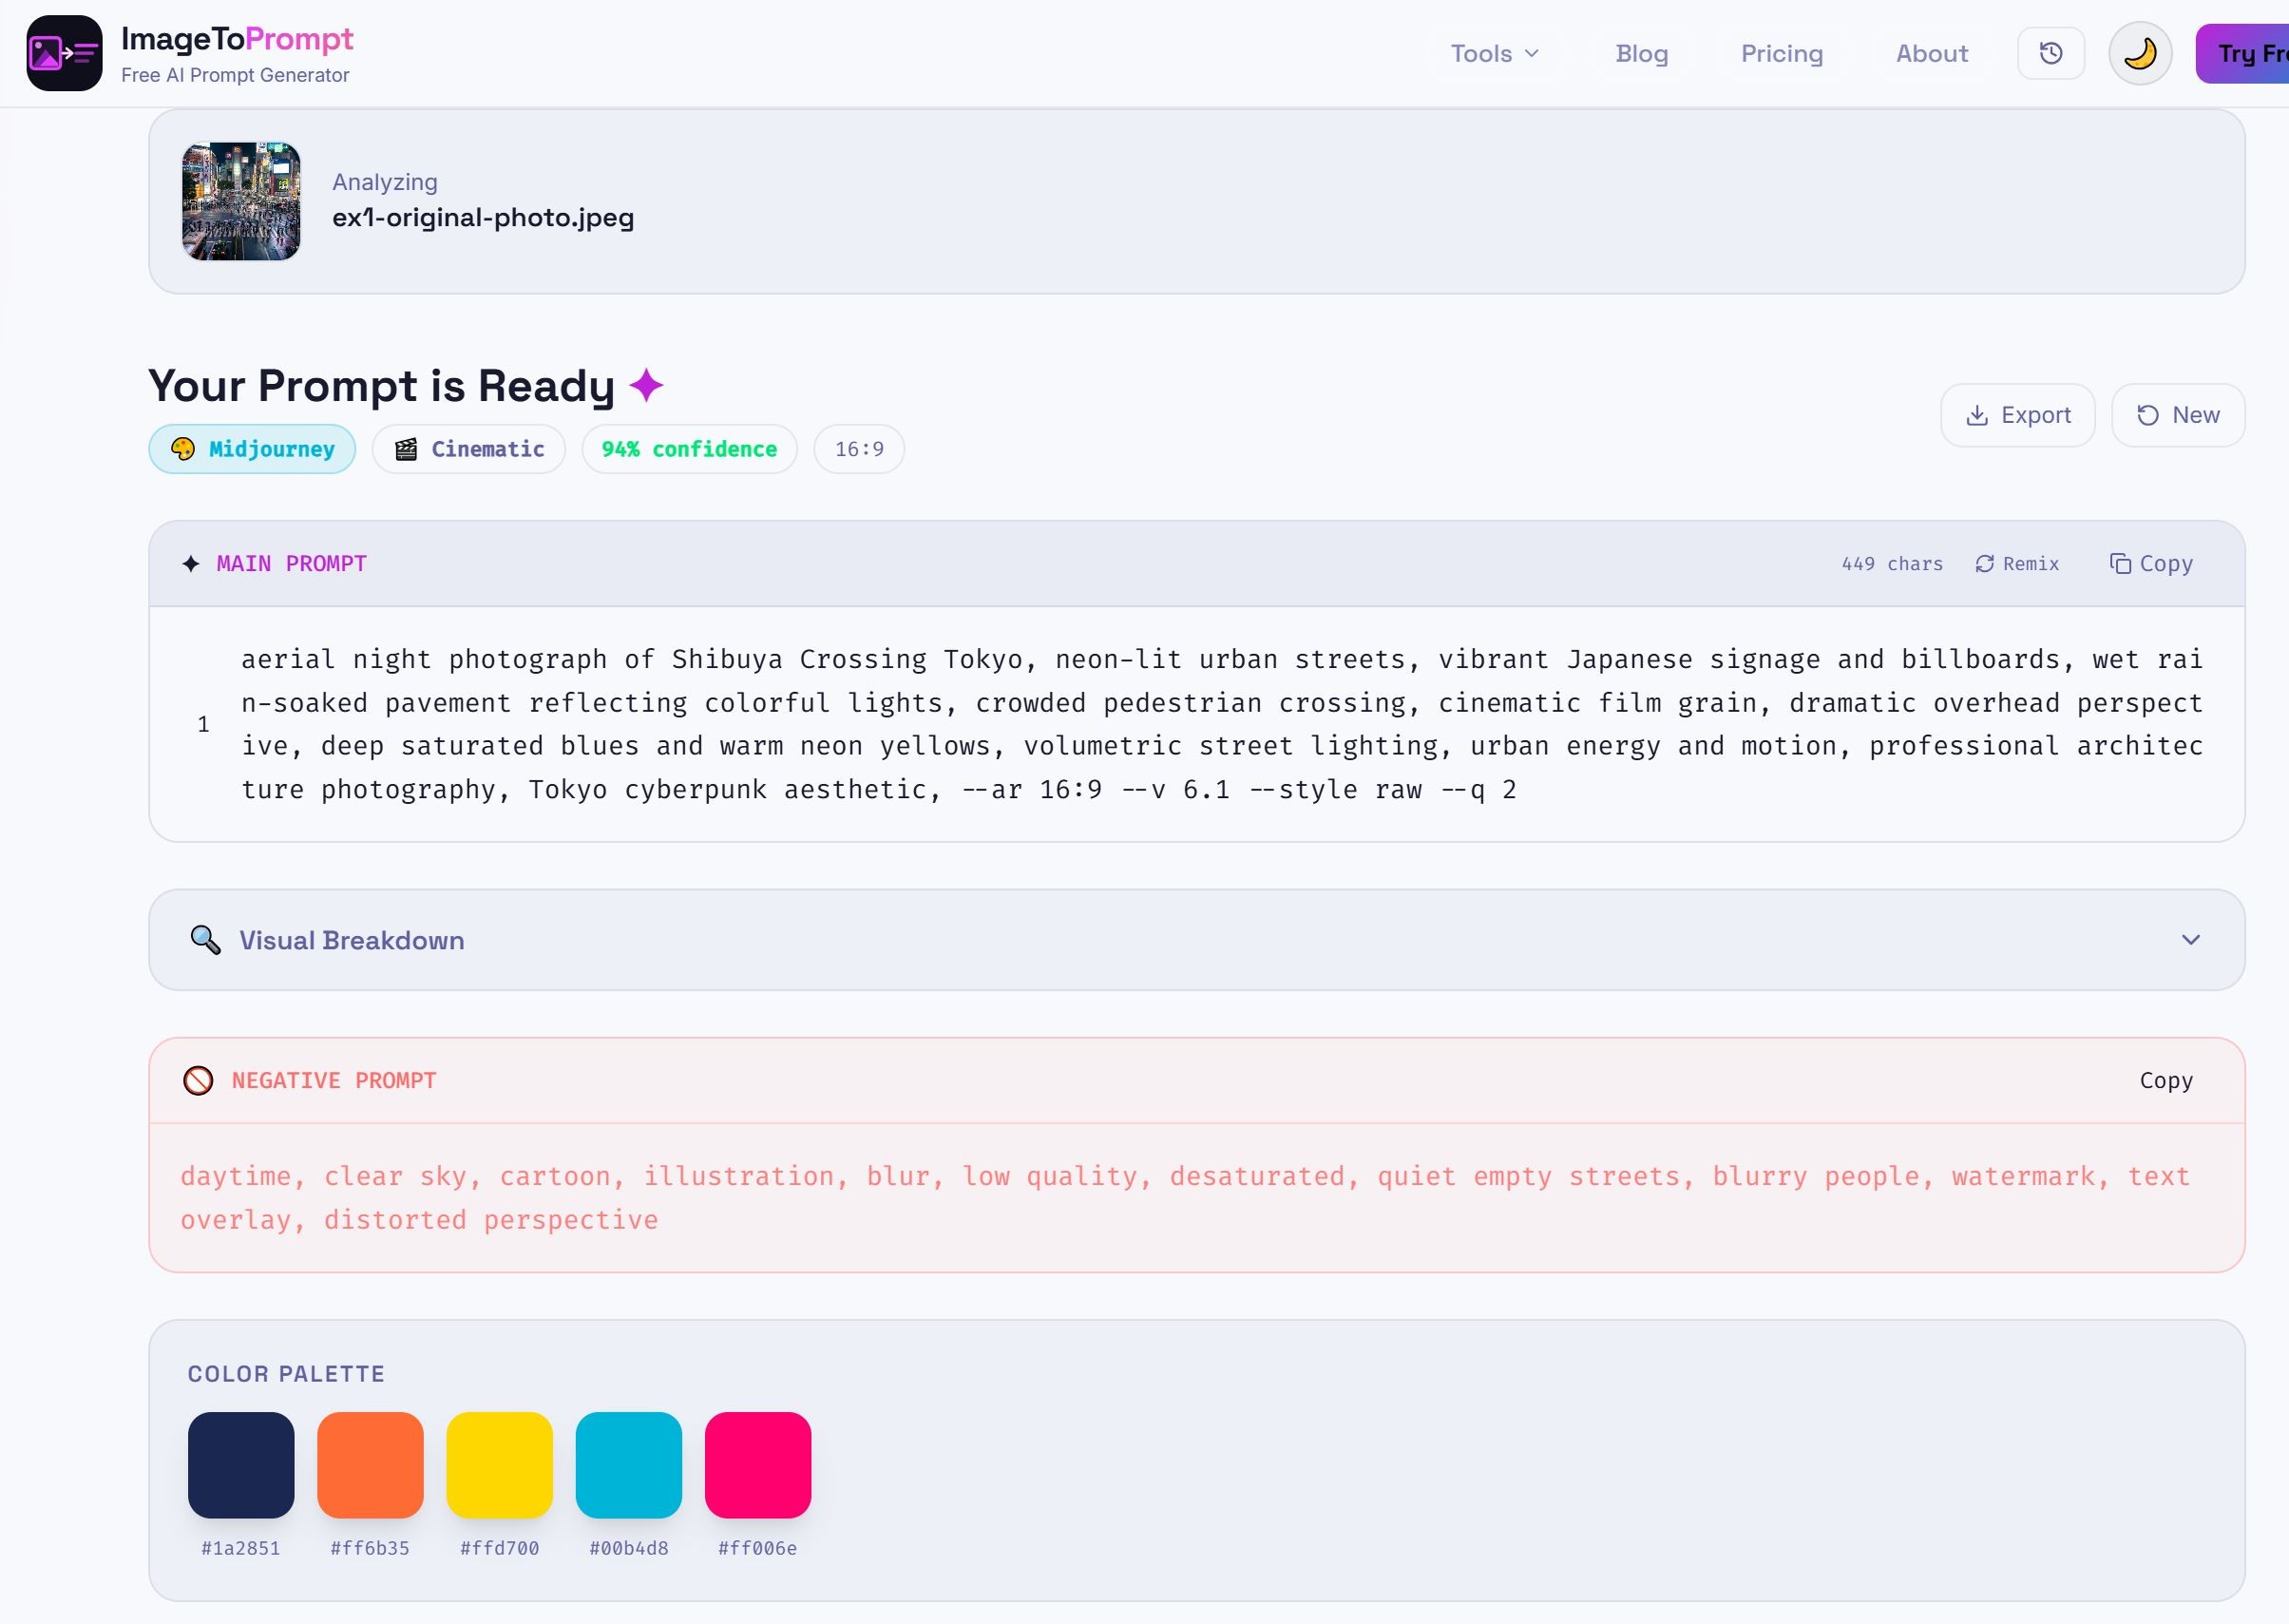Remix the main prompt
The height and width of the screenshot is (1624, 2289).
coord(2017,563)
